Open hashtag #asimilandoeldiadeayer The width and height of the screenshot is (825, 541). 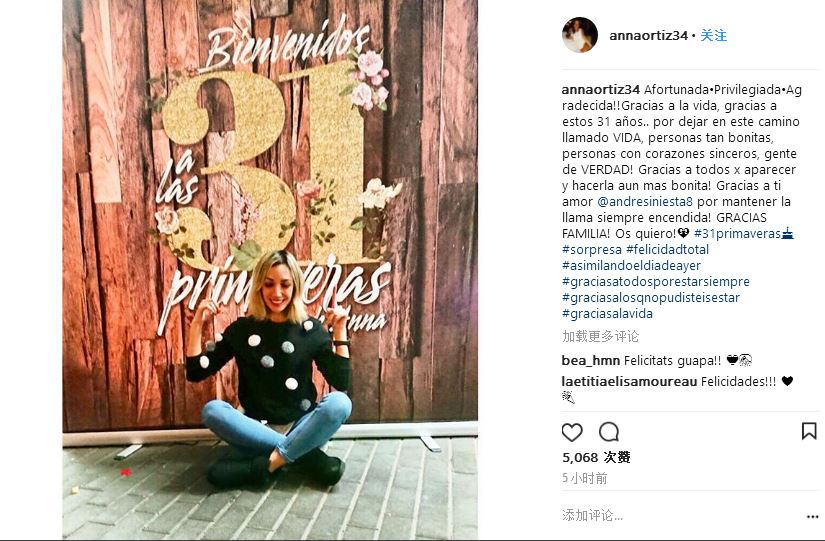click(x=631, y=266)
